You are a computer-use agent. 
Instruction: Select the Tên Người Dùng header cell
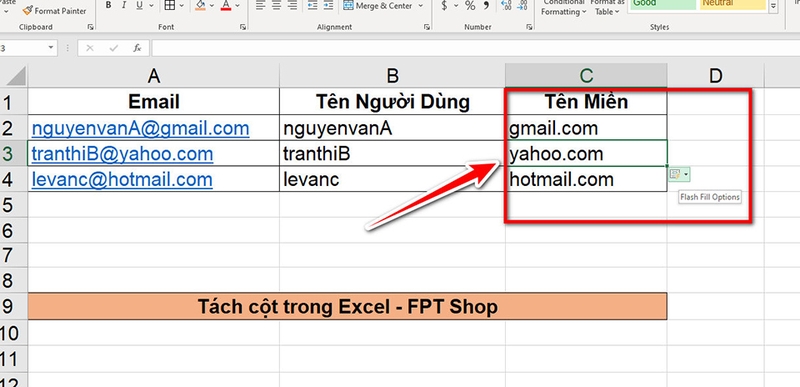tap(392, 102)
